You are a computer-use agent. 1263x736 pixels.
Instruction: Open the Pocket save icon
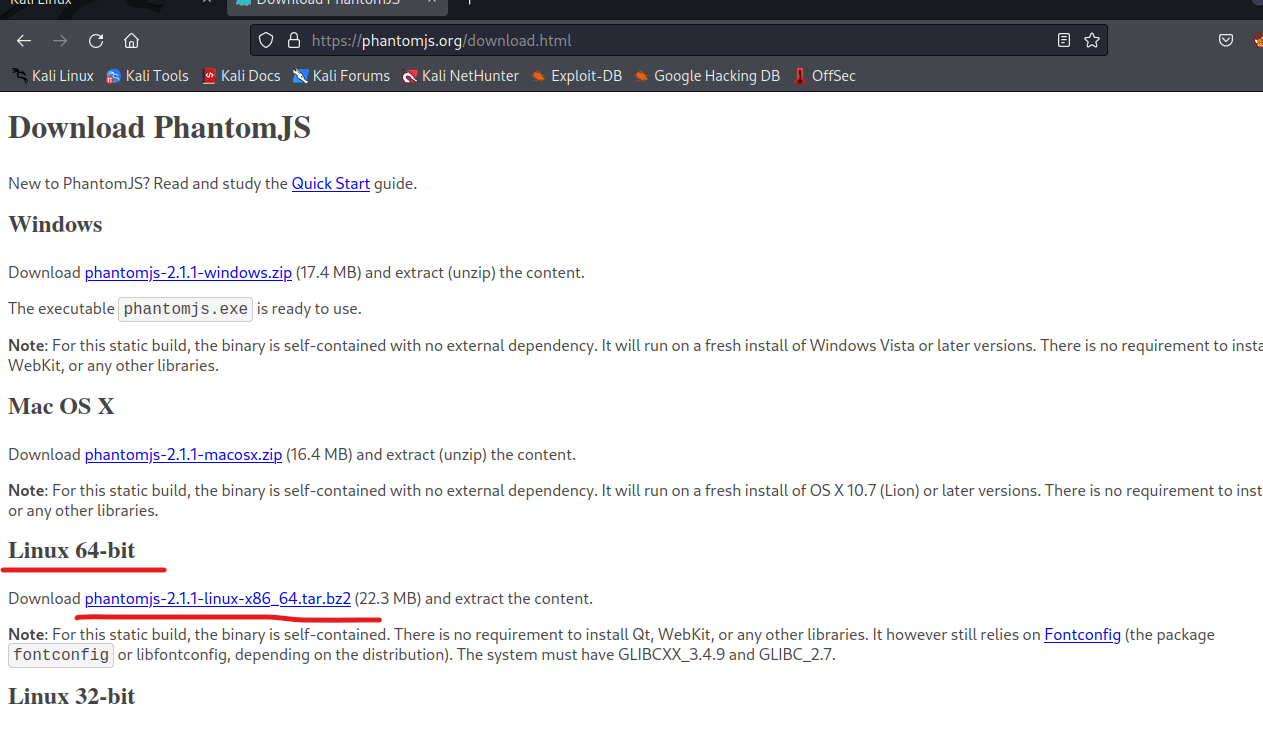[1226, 41]
